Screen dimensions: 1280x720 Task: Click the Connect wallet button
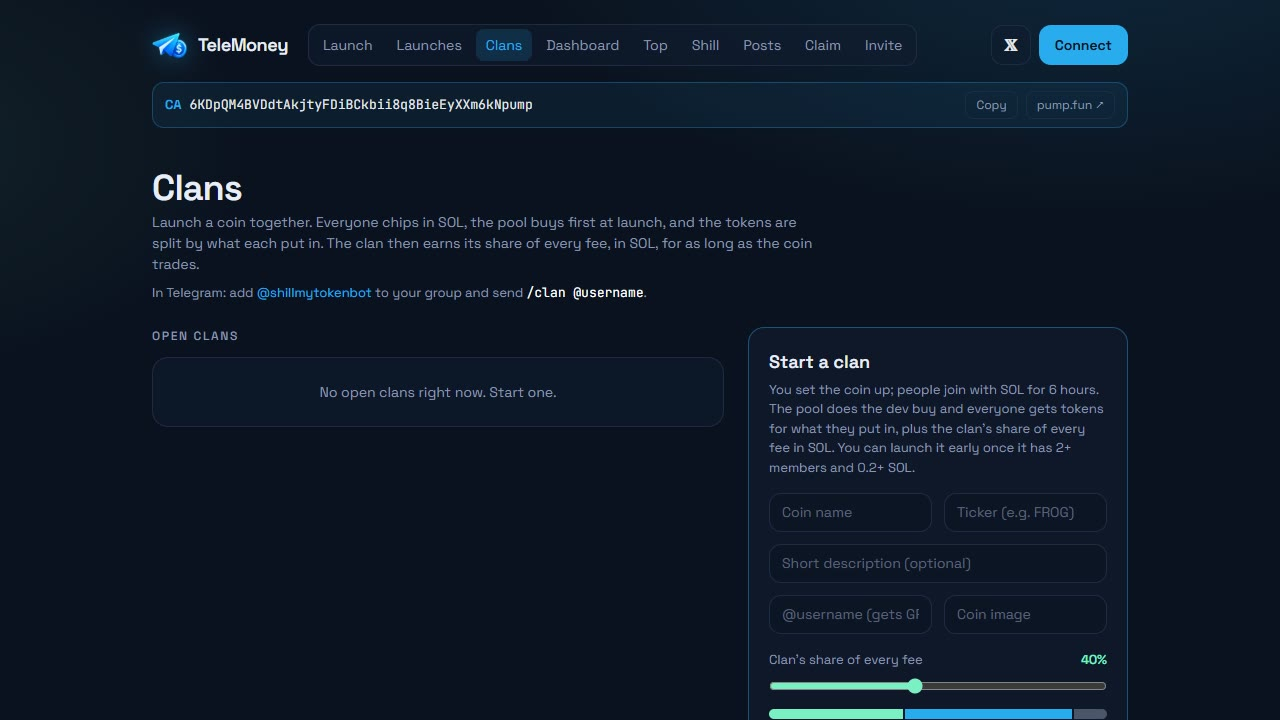(x=1083, y=45)
